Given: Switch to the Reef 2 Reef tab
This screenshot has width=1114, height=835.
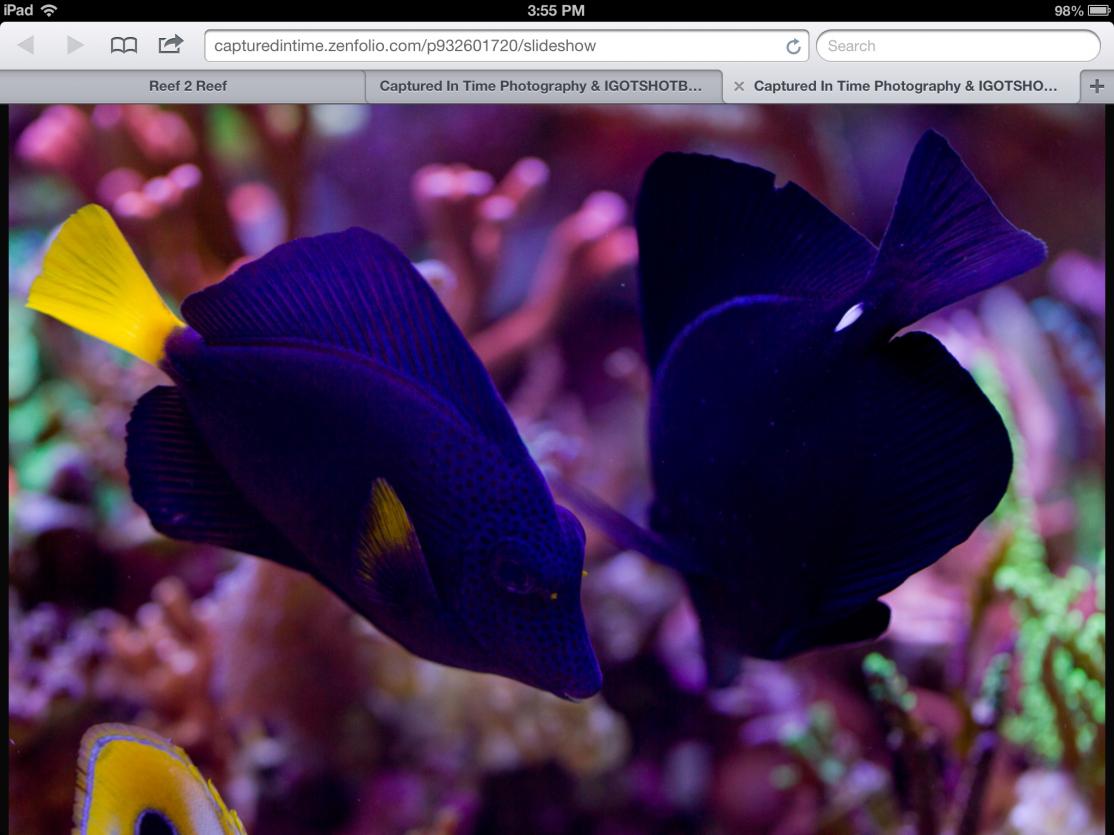Looking at the screenshot, I should pyautogui.click(x=183, y=86).
